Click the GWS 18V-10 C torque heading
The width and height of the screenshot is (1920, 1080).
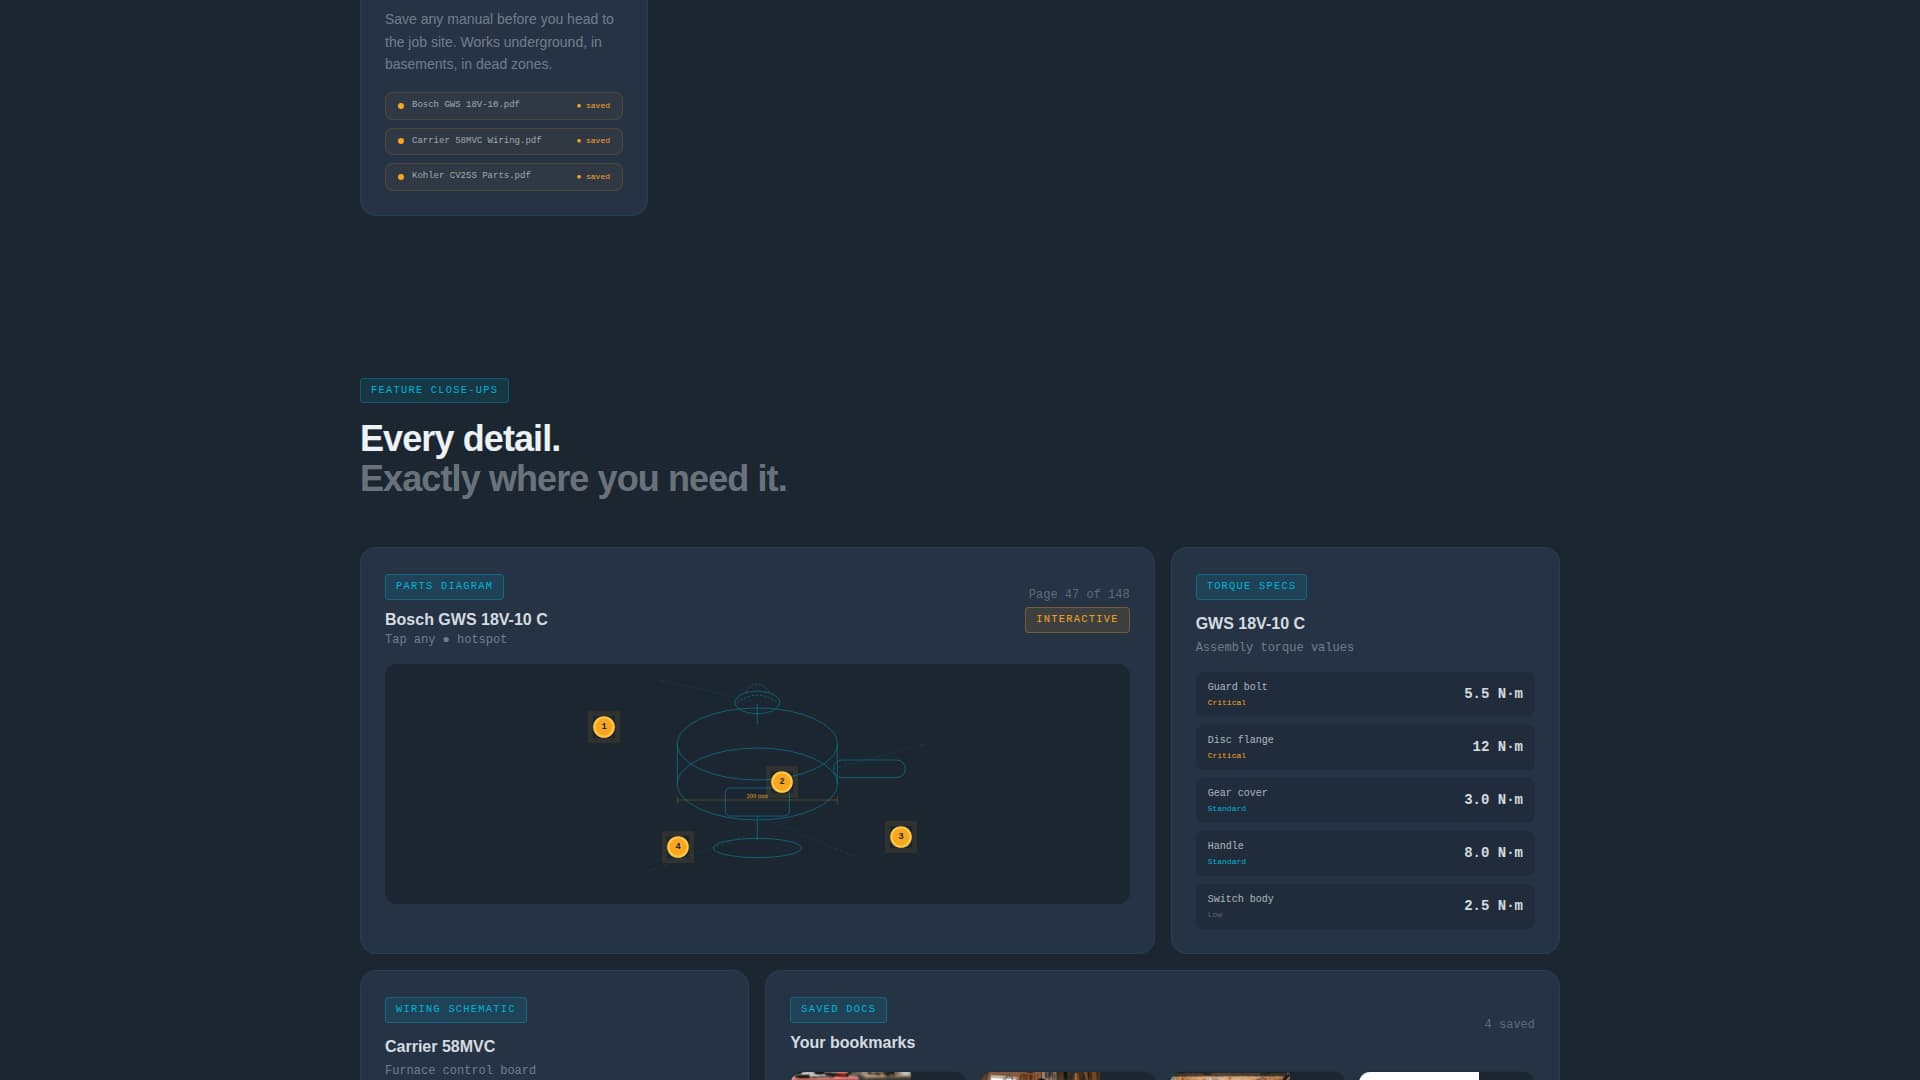coord(1250,624)
